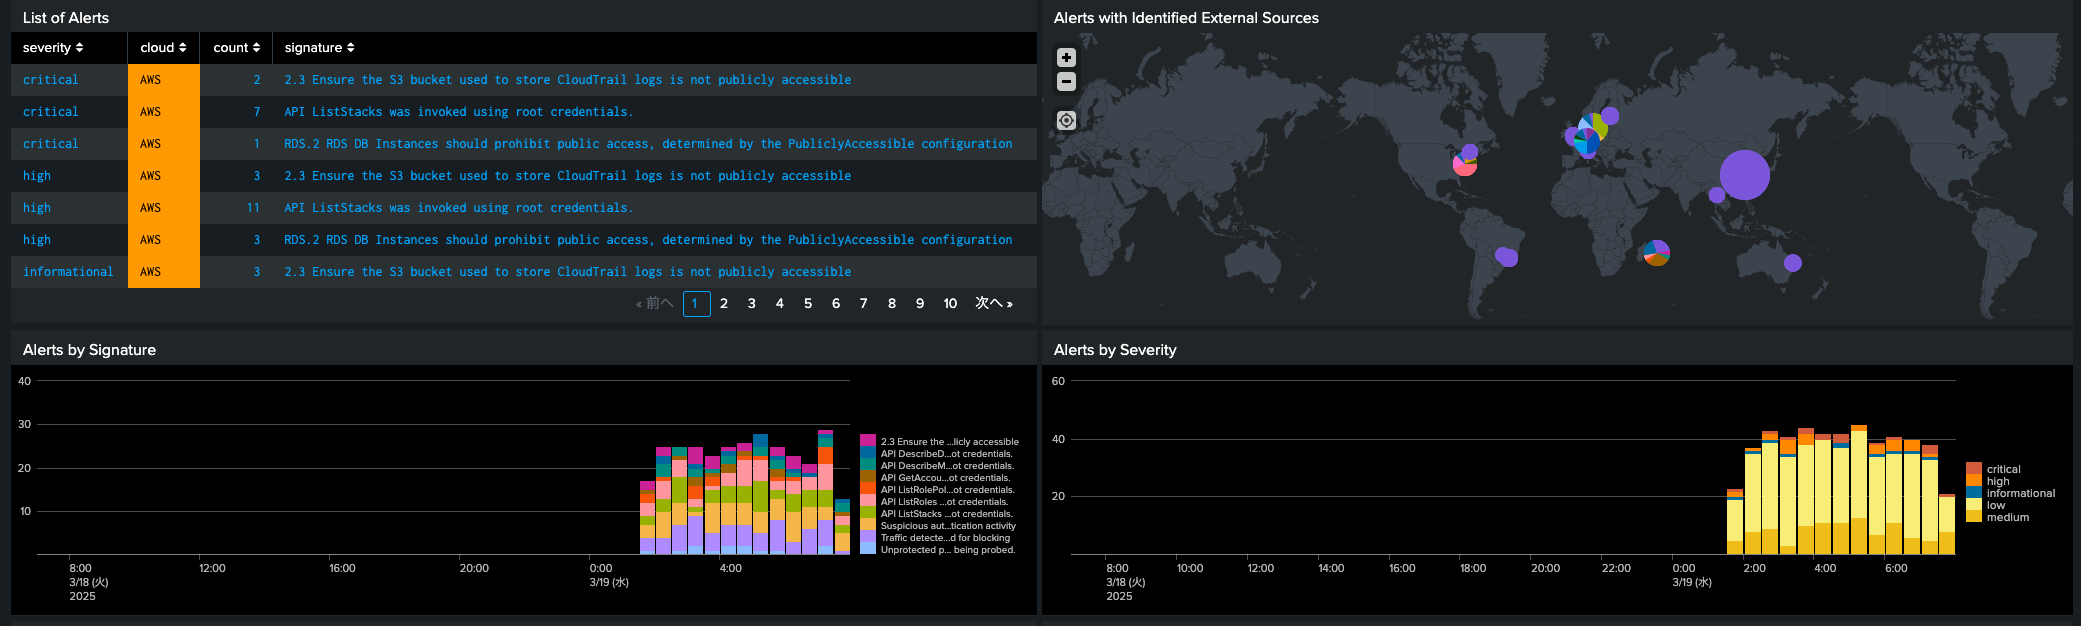Select the current page 1 button

[x=696, y=303]
